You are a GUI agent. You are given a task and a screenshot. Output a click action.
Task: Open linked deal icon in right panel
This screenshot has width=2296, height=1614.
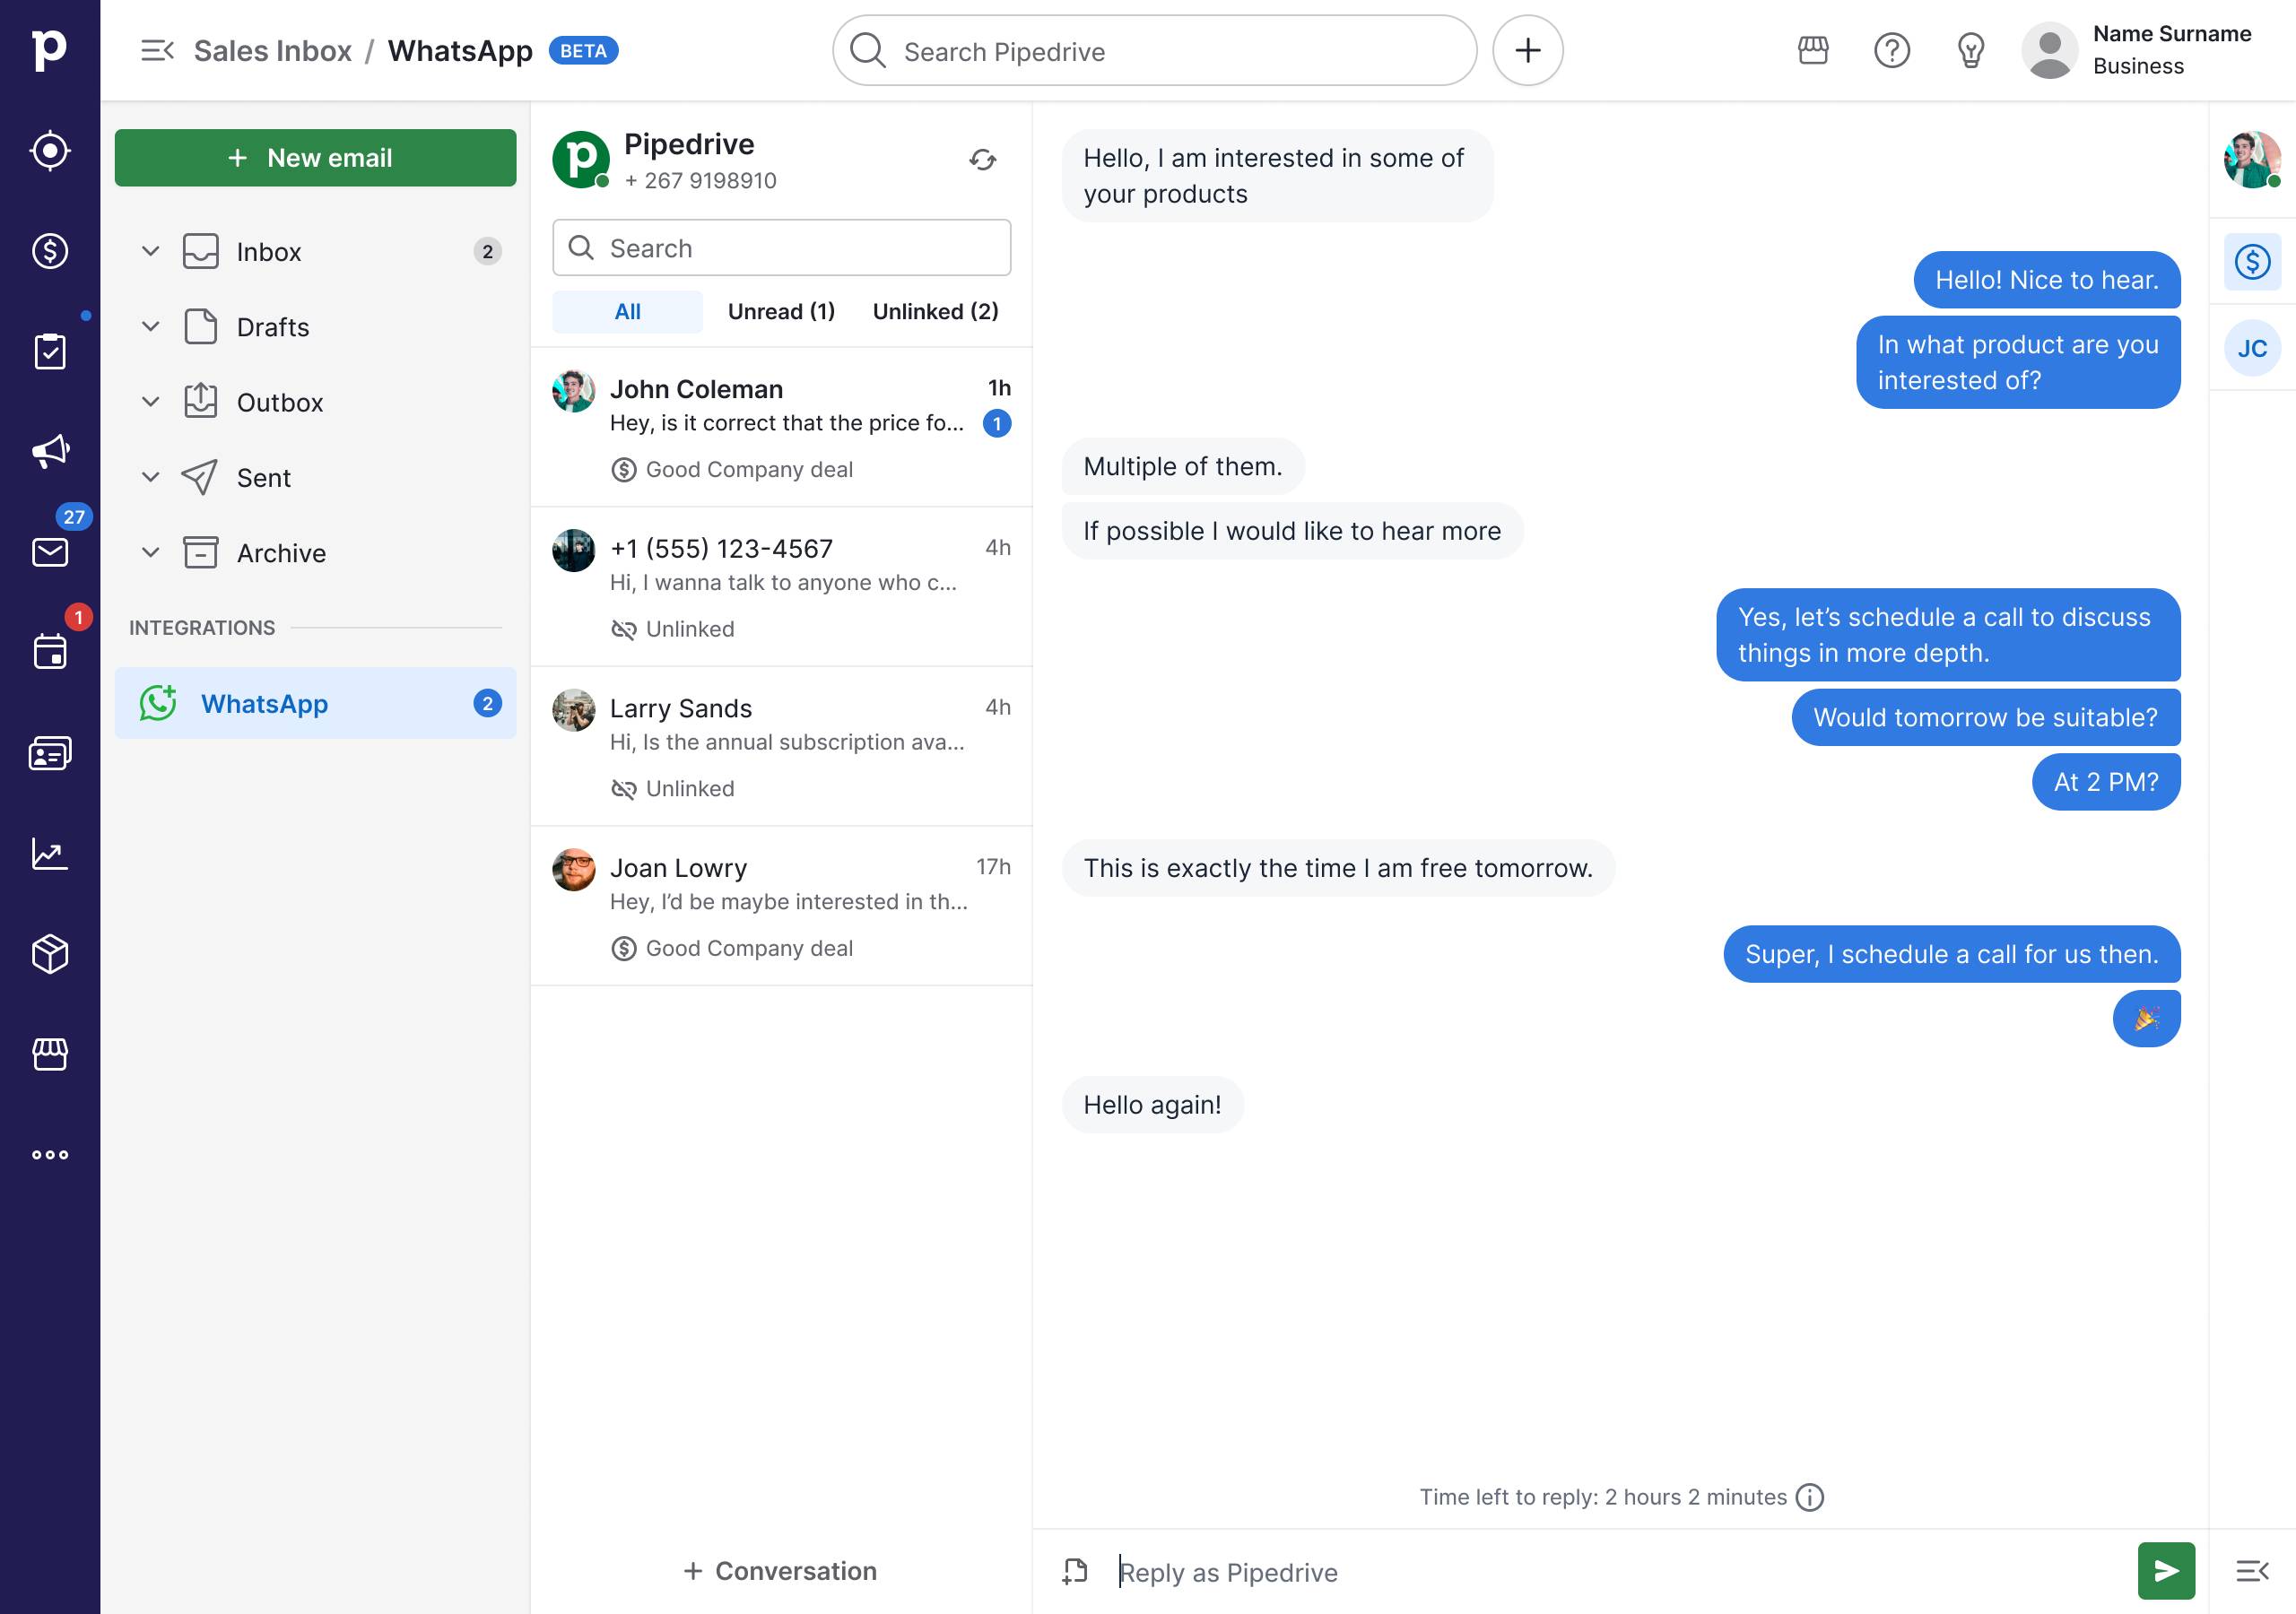[x=2251, y=262]
